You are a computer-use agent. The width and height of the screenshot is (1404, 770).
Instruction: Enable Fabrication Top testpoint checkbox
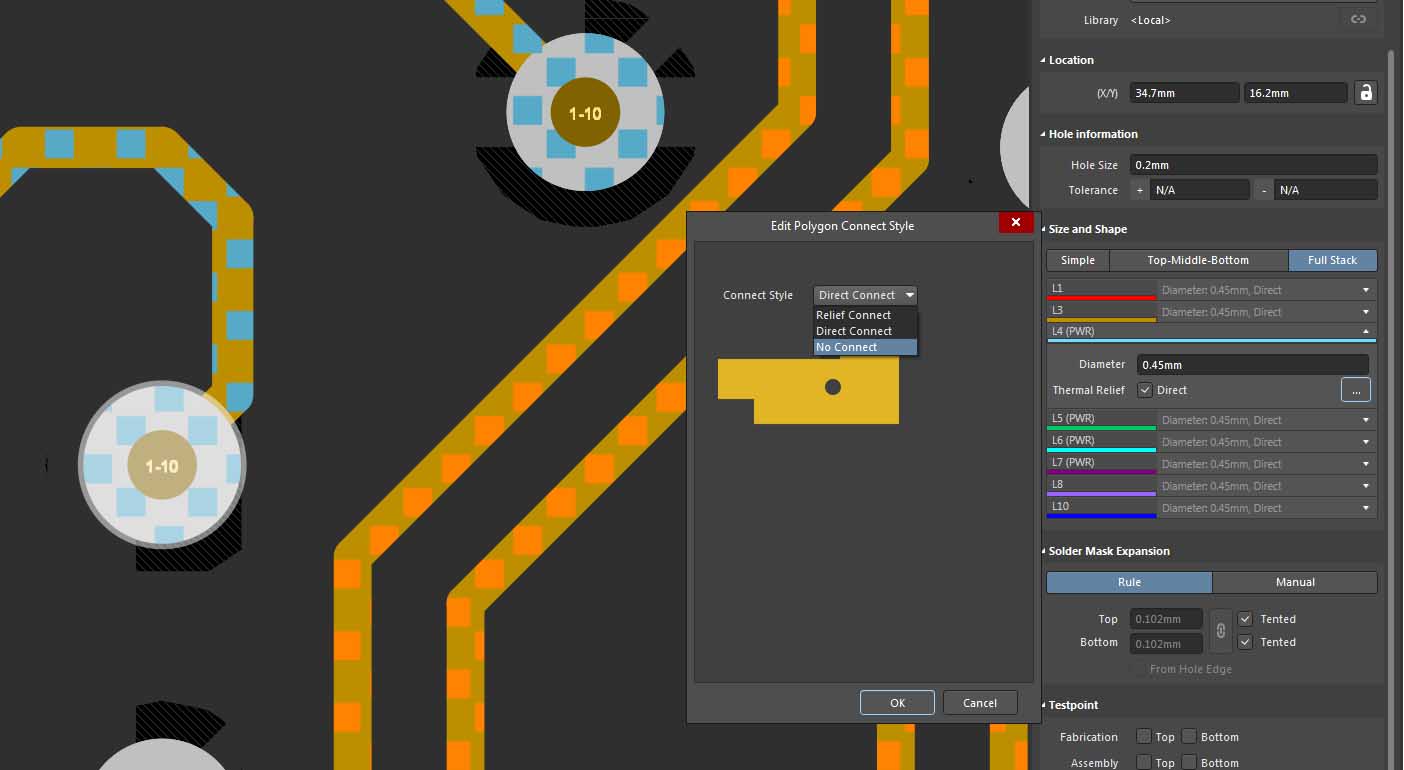[x=1144, y=737]
